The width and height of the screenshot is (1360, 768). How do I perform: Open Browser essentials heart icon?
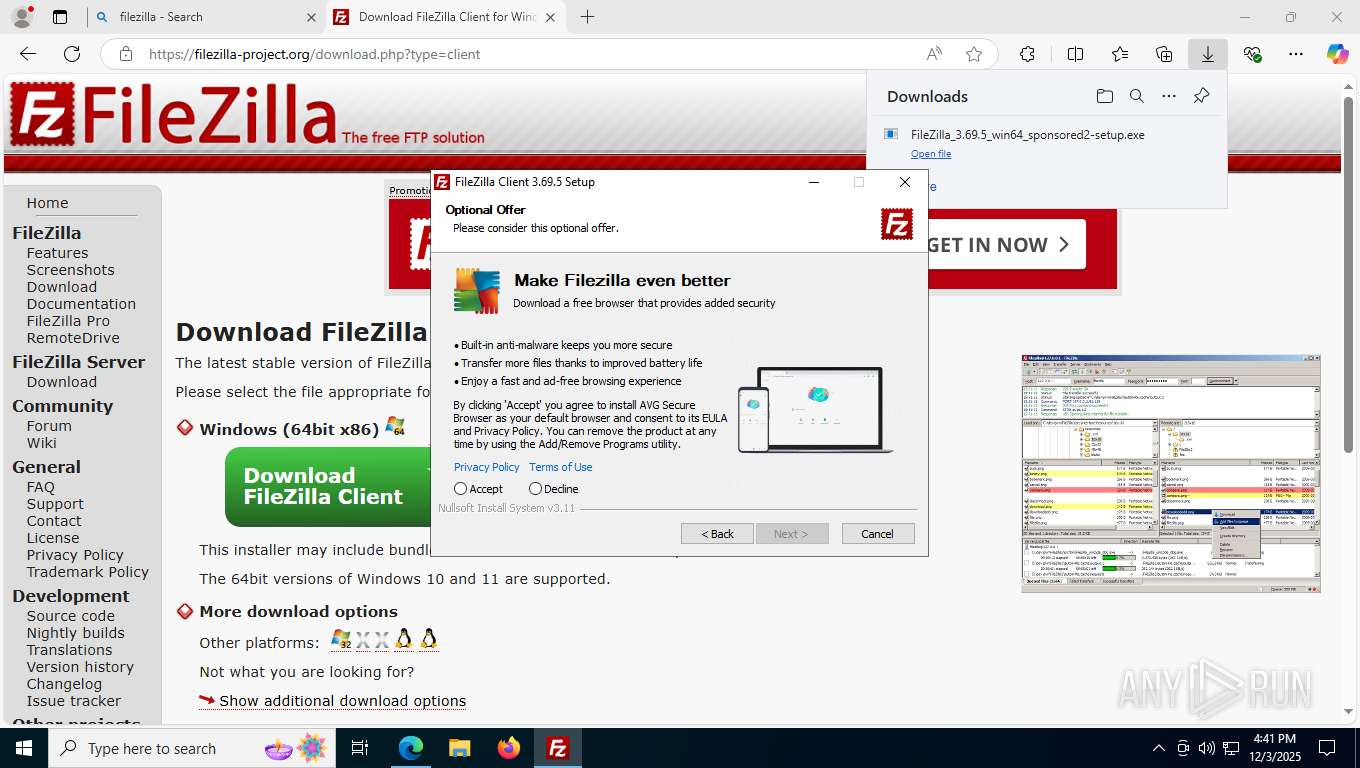(x=1252, y=54)
